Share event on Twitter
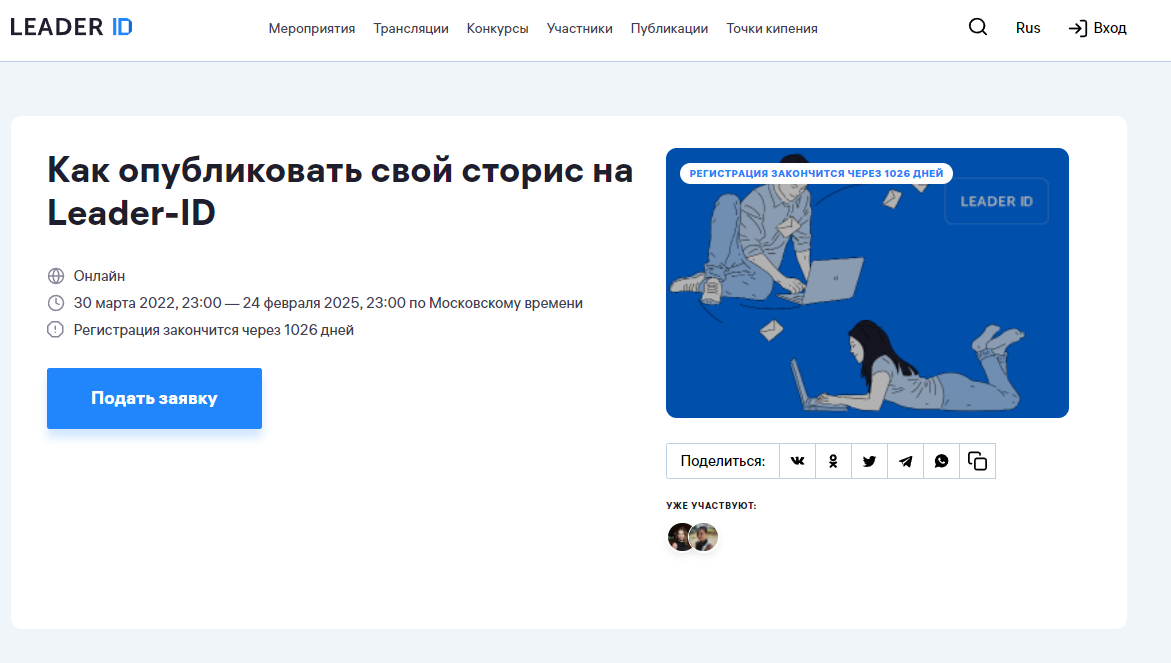Viewport: 1171px width, 663px height. (869, 461)
